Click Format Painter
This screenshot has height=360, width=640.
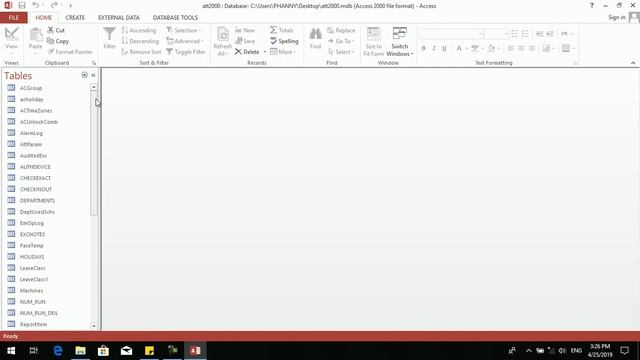coord(70,52)
